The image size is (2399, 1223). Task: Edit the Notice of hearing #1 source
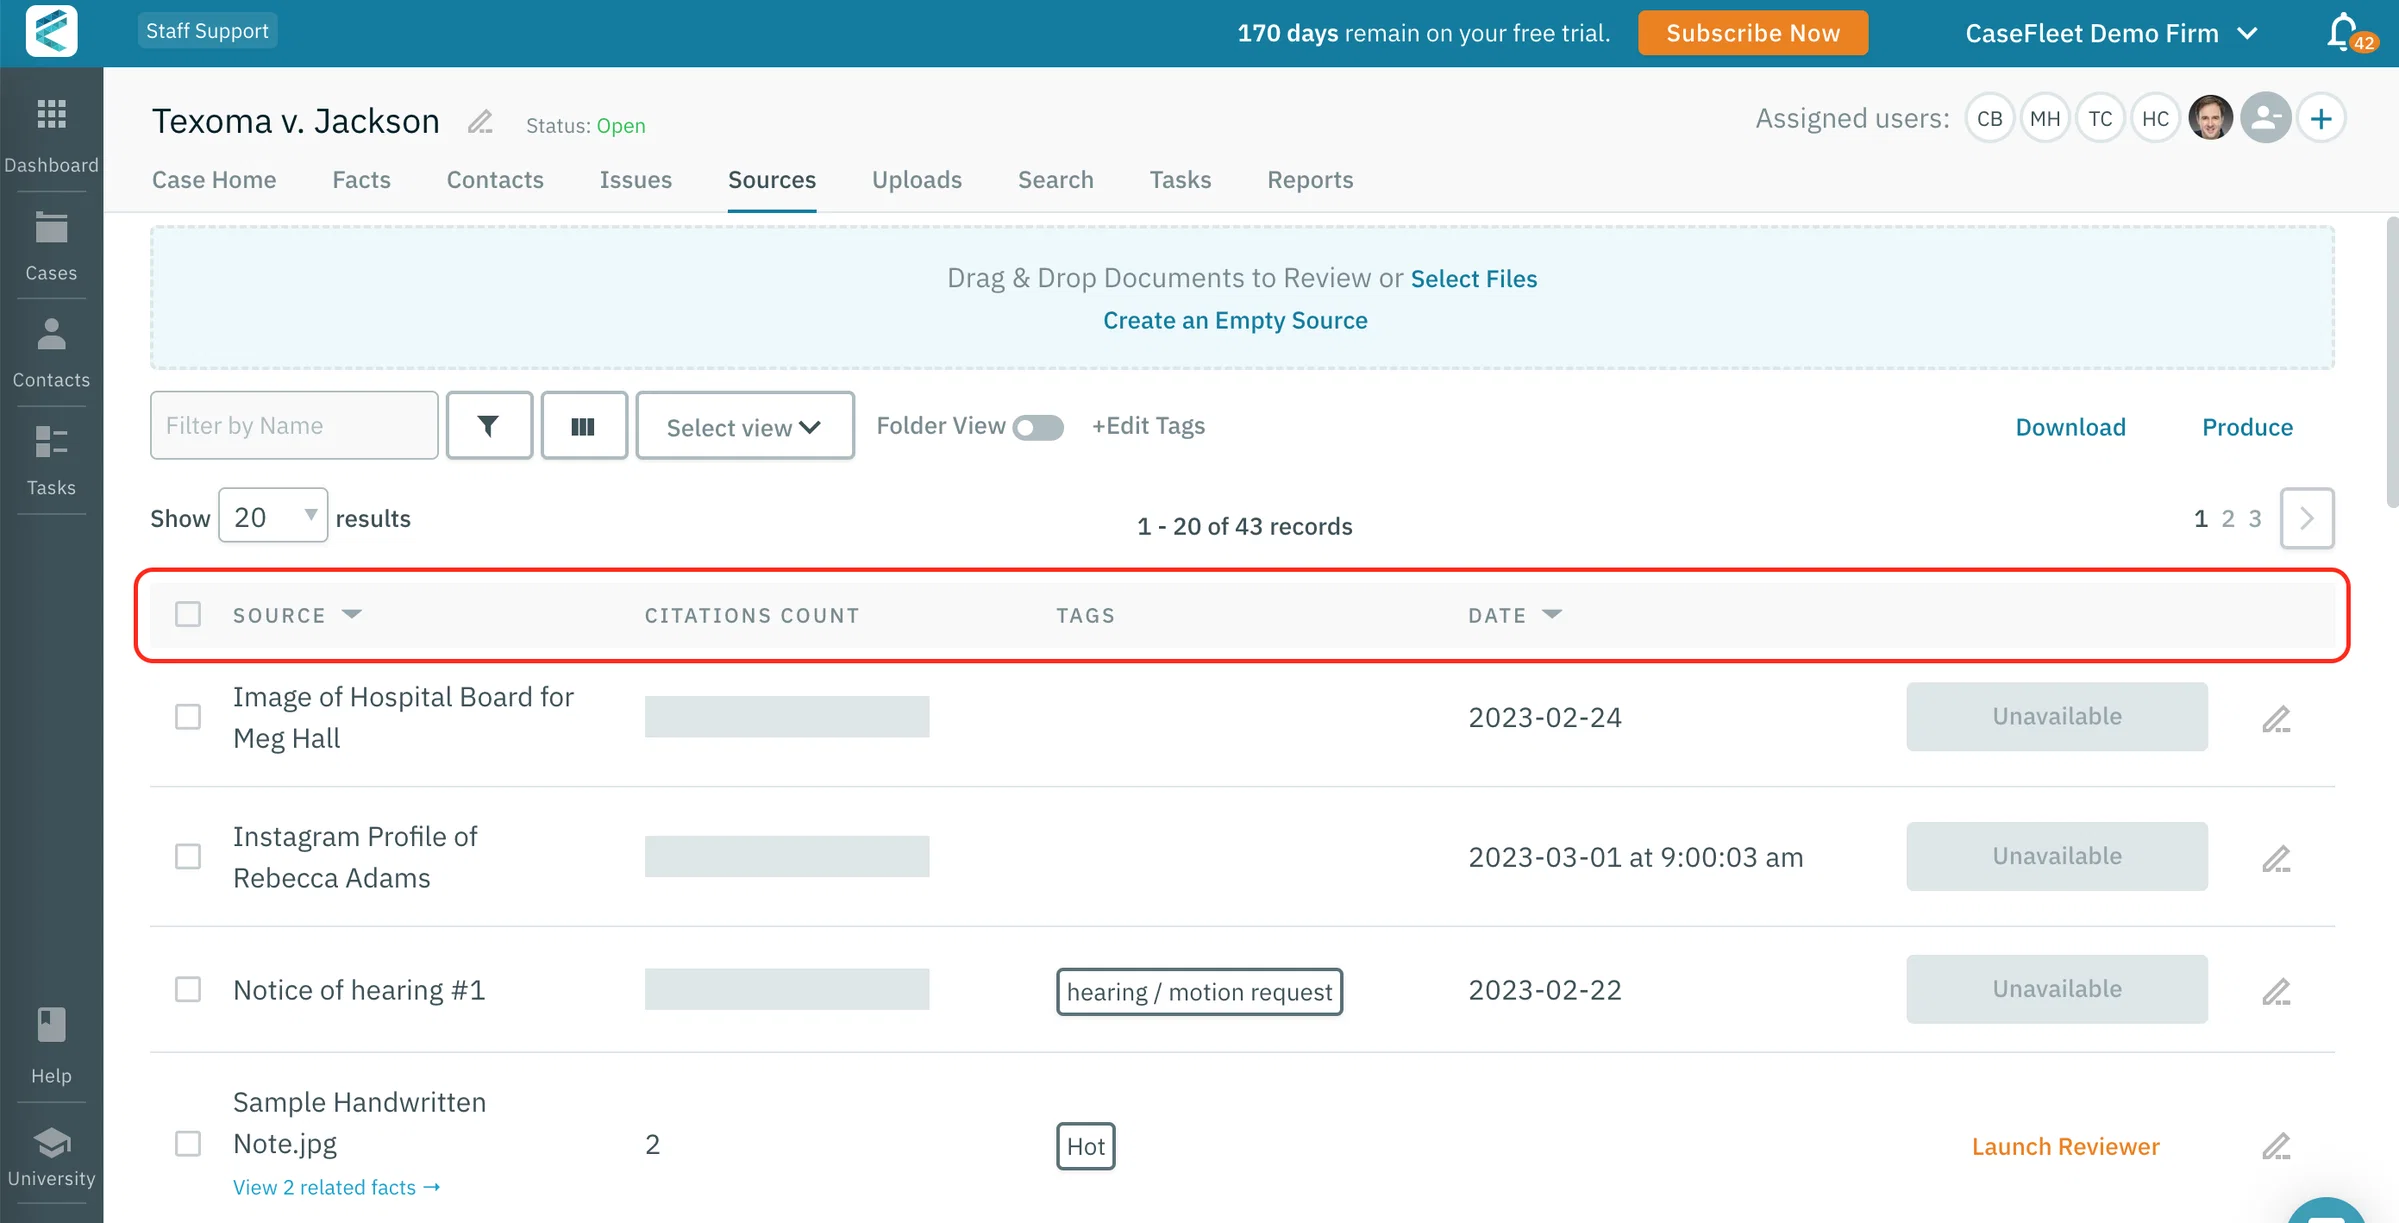click(x=2276, y=990)
